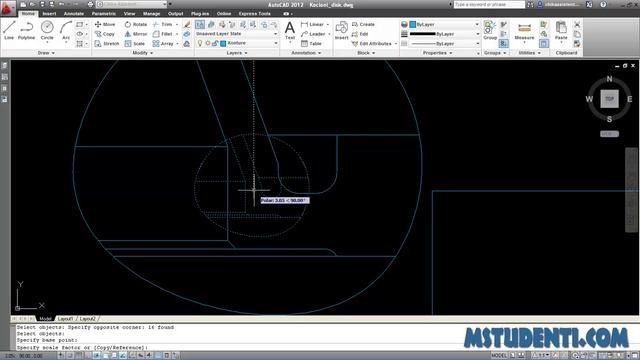
Task: Open the AutoCAD application menu button
Action: point(7,7)
